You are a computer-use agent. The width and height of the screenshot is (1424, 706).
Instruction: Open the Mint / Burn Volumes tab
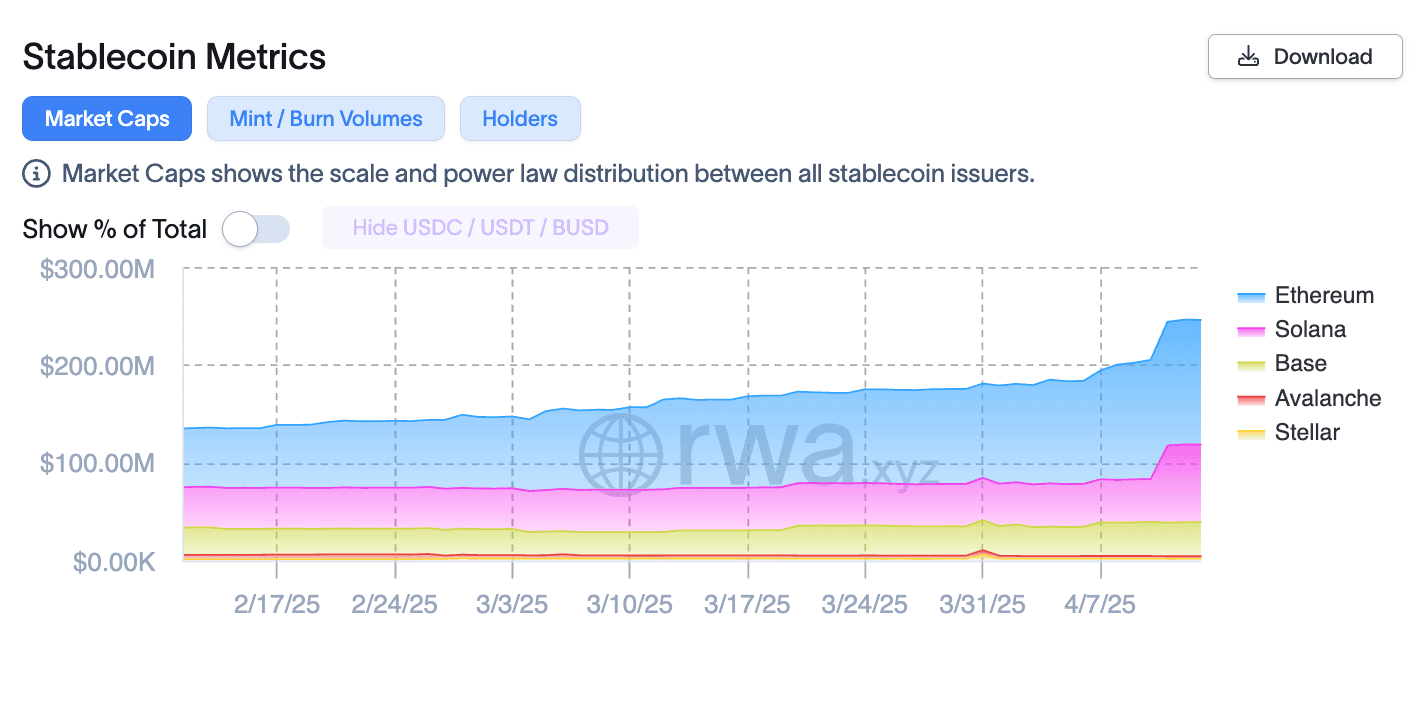326,119
